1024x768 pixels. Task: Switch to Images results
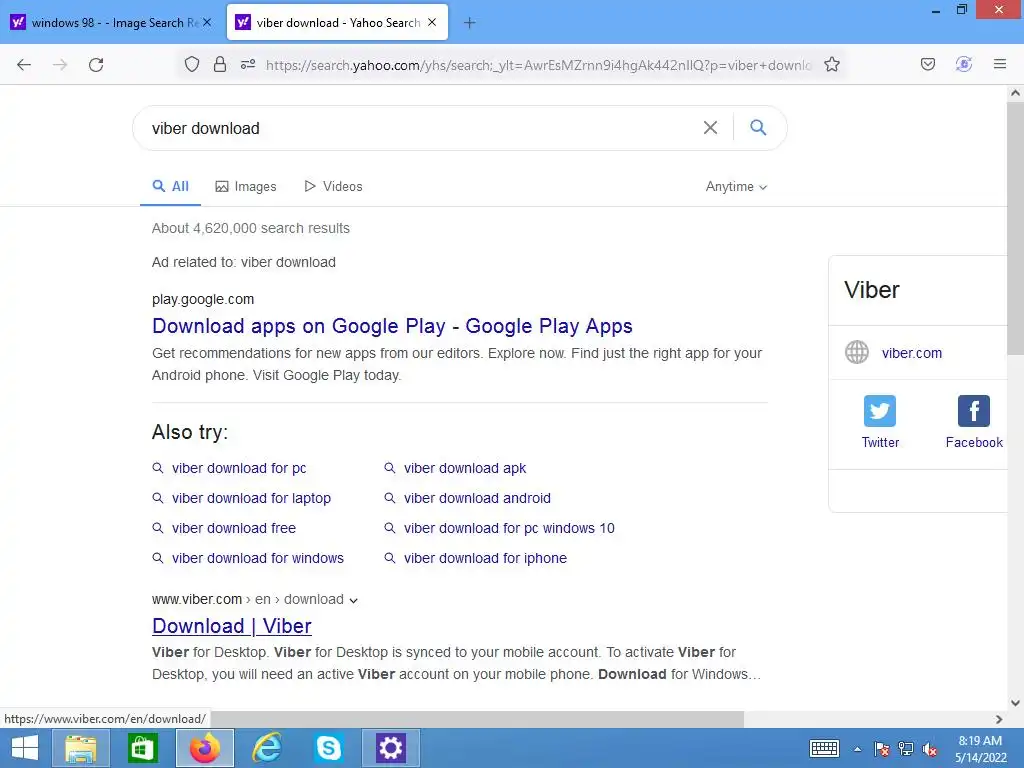pos(246,187)
